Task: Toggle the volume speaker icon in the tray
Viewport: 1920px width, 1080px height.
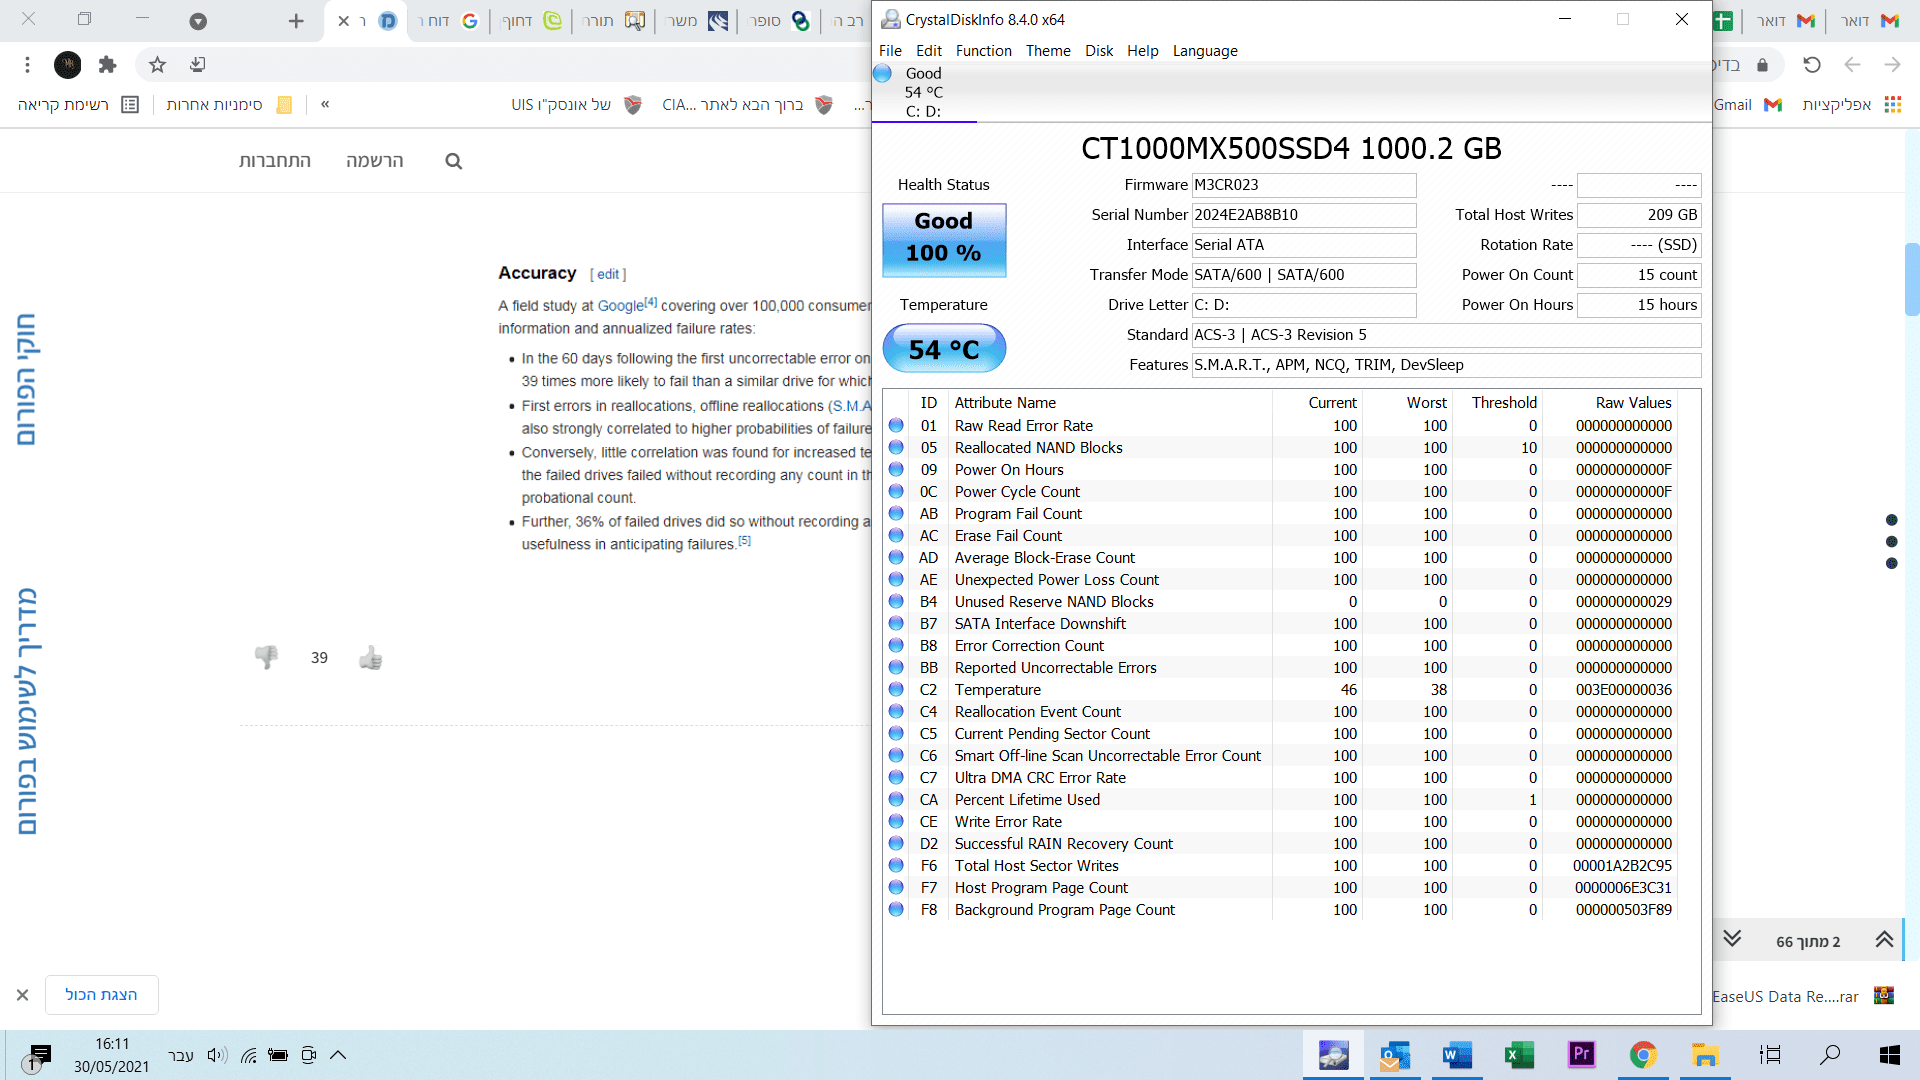Action: (217, 1055)
